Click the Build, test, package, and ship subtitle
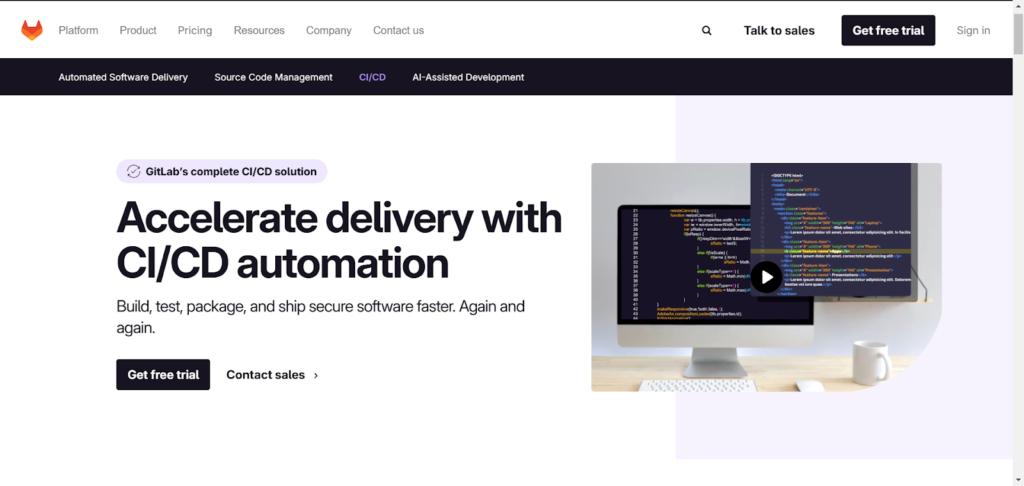This screenshot has width=1024, height=486. tap(321, 317)
